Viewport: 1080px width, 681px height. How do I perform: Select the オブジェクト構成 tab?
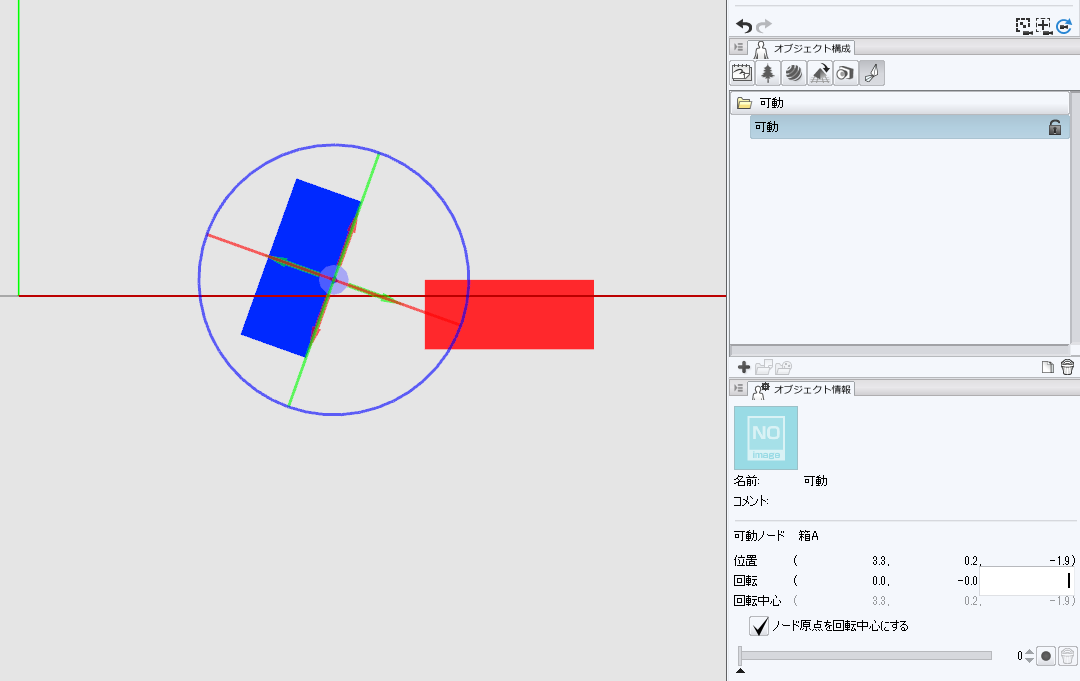803,48
